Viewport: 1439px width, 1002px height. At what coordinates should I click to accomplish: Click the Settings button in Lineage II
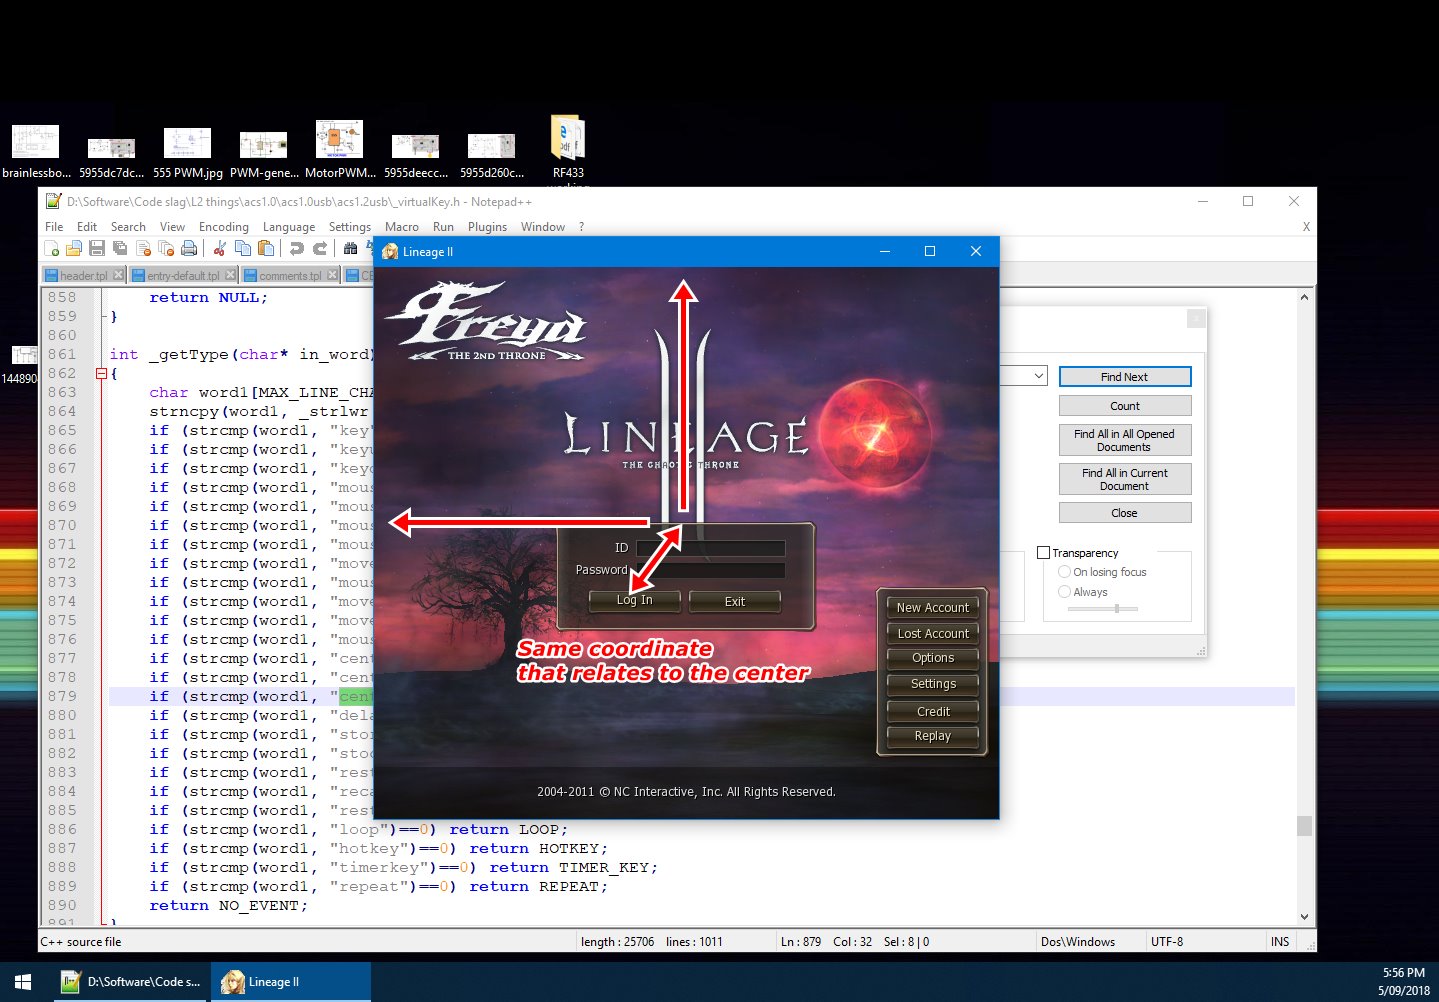click(932, 684)
